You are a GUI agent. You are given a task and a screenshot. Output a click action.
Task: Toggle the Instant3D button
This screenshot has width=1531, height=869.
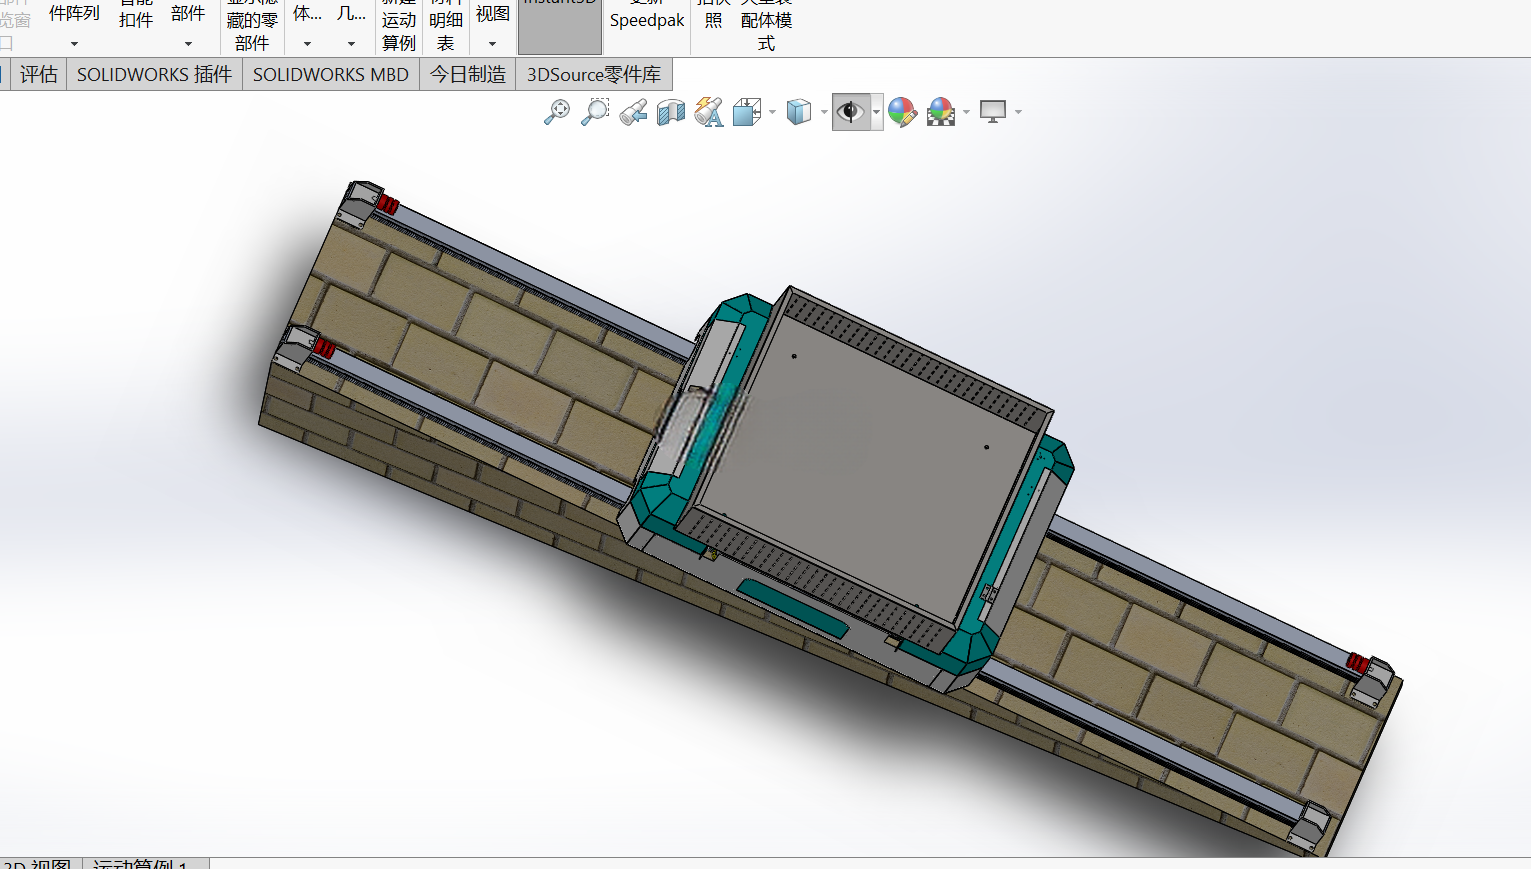pos(560,27)
